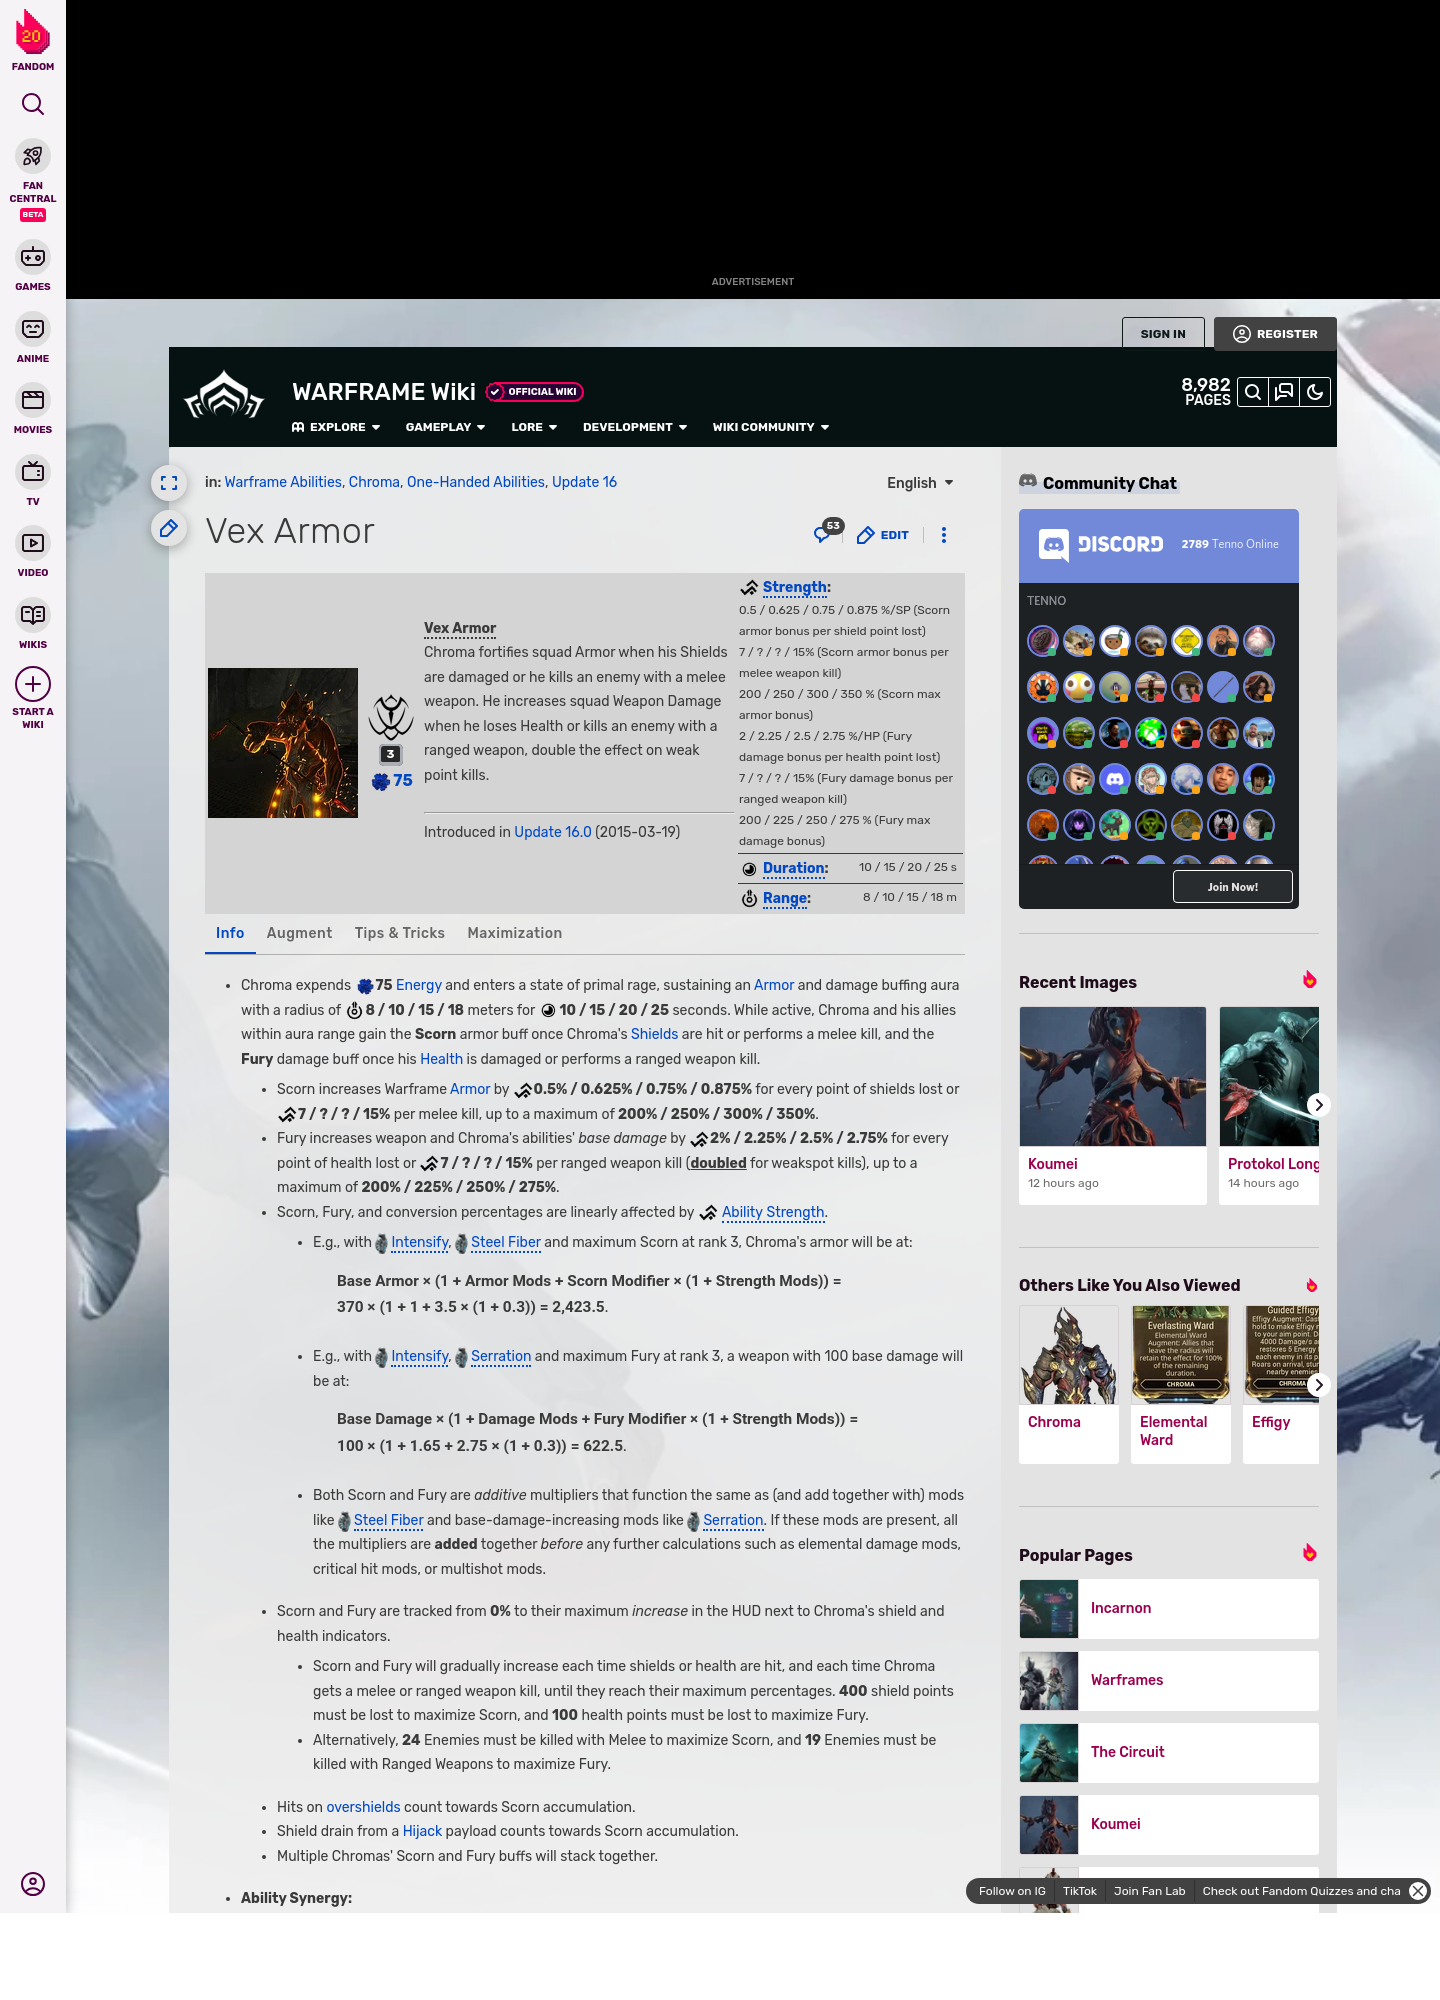This screenshot has width=1440, height=2000.
Task: Open the comments bubble showing 53
Action: coord(828,532)
